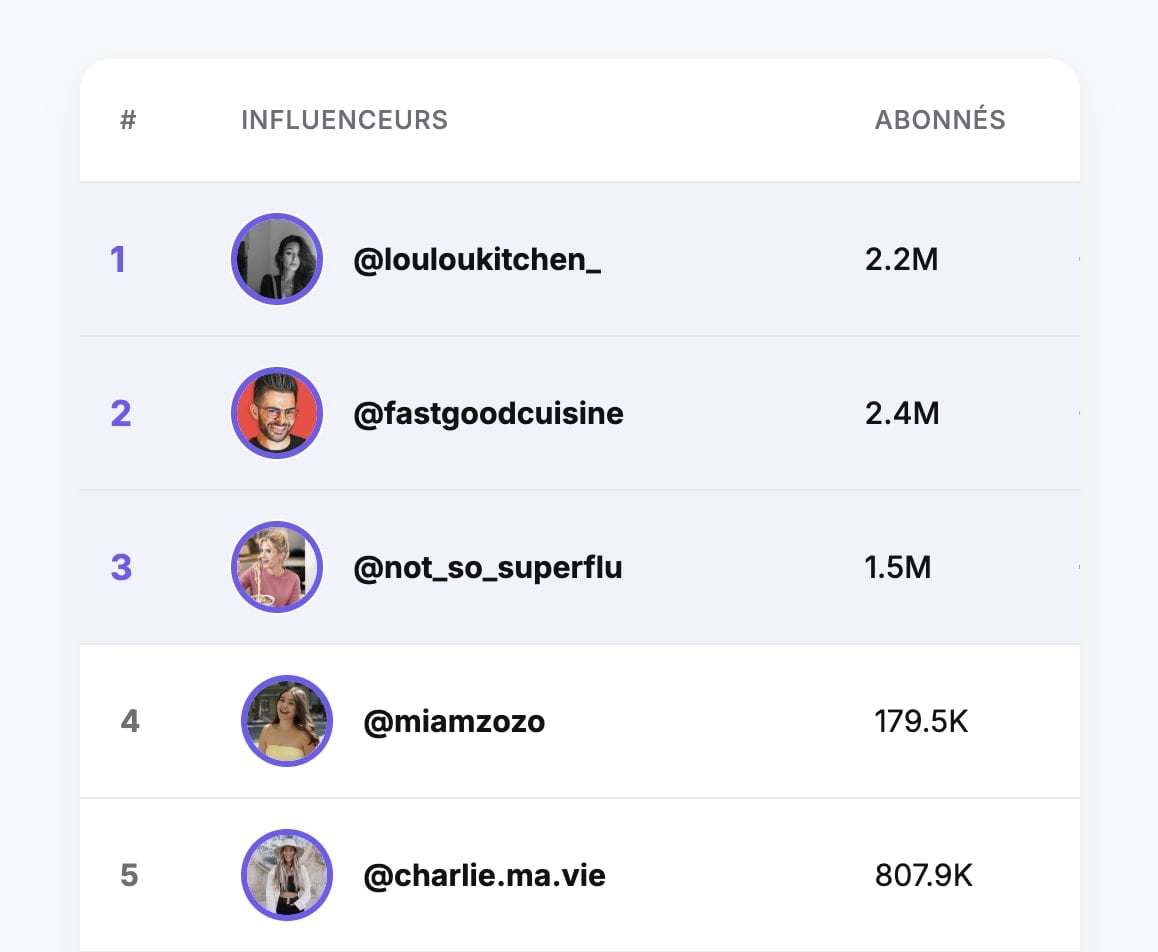This screenshot has height=952, width=1158.
Task: Open the @louloukitchen_ username link
Action: point(477,260)
